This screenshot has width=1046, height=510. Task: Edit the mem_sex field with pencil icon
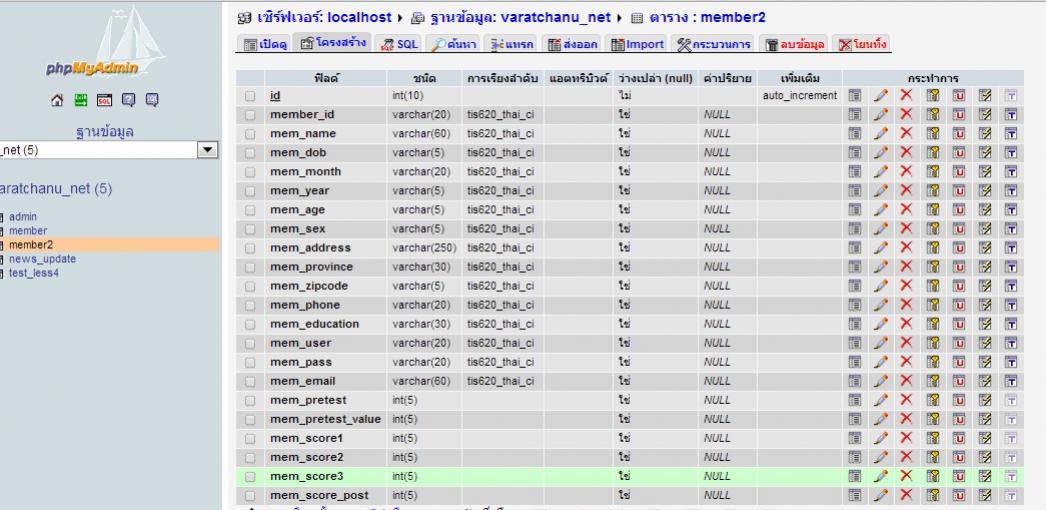click(881, 229)
